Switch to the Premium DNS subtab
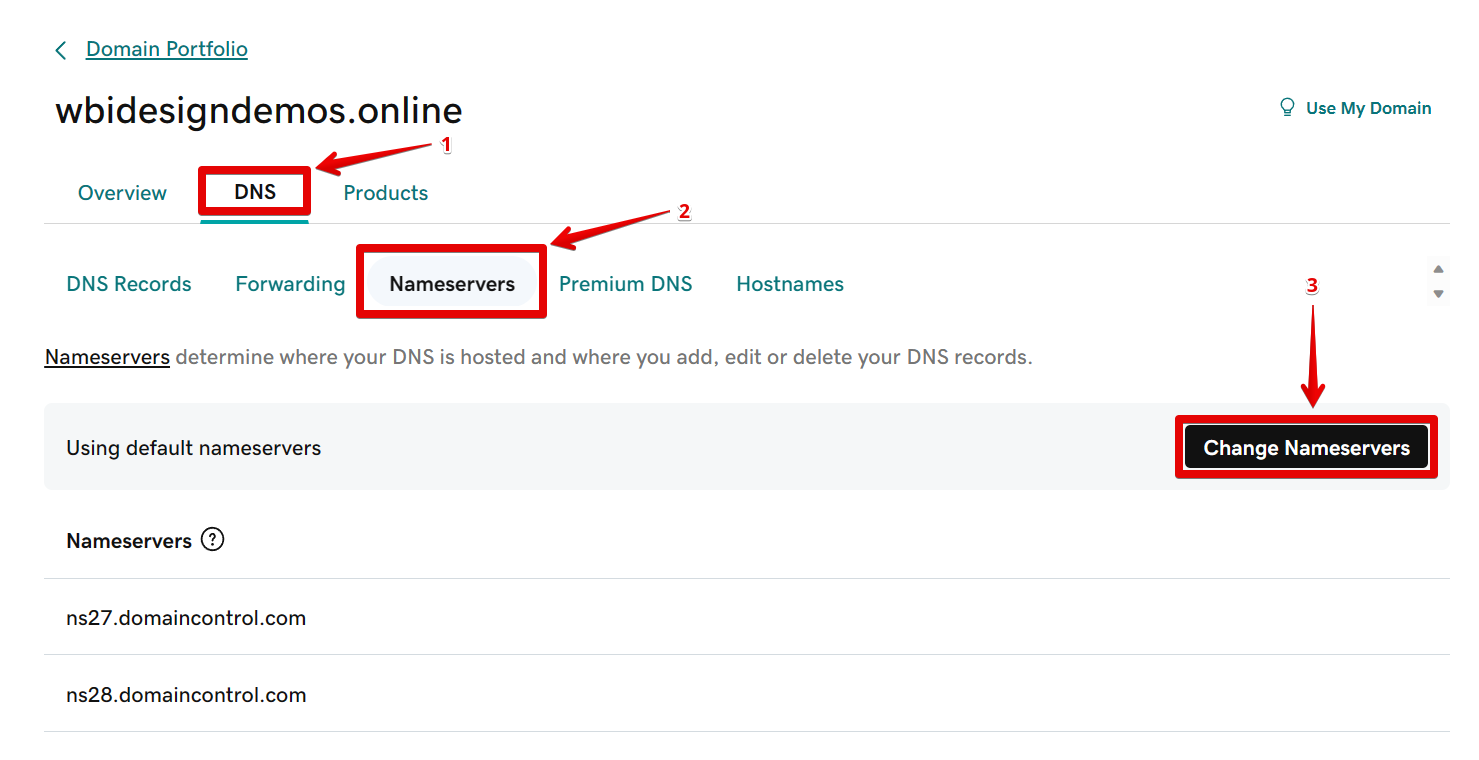Viewport: 1479px width, 760px height. click(x=625, y=284)
